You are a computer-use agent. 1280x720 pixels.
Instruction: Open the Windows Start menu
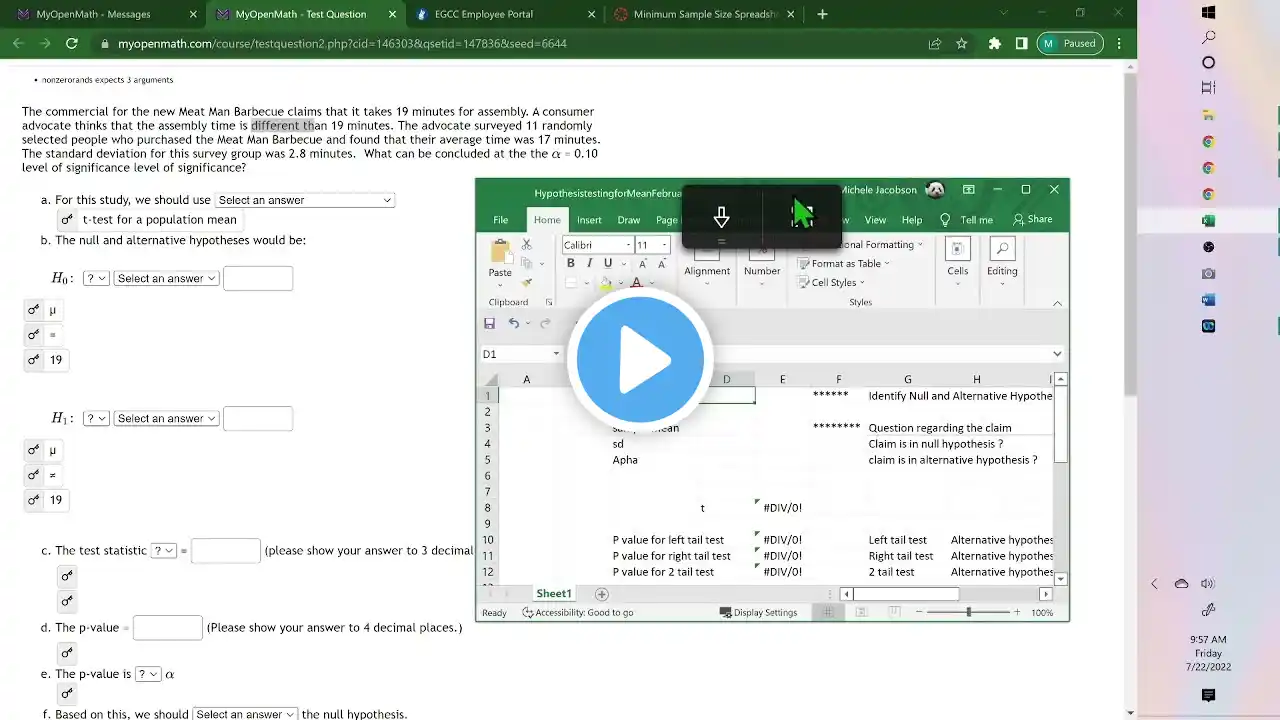click(1208, 13)
